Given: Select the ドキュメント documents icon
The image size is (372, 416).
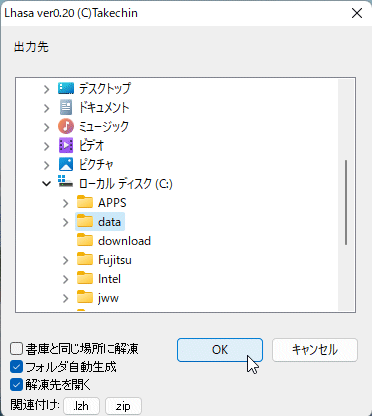Looking at the screenshot, I should point(66,107).
